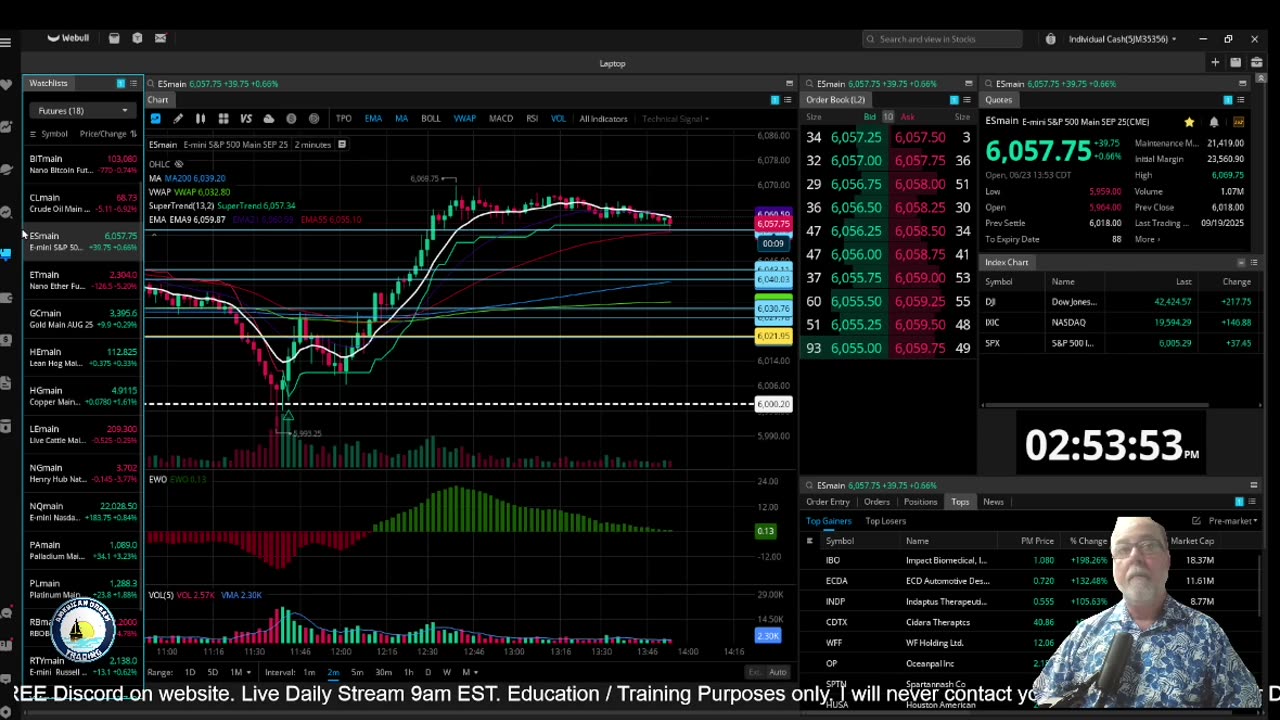
Task: Click the account shield icon in title bar
Action: (x=1050, y=39)
